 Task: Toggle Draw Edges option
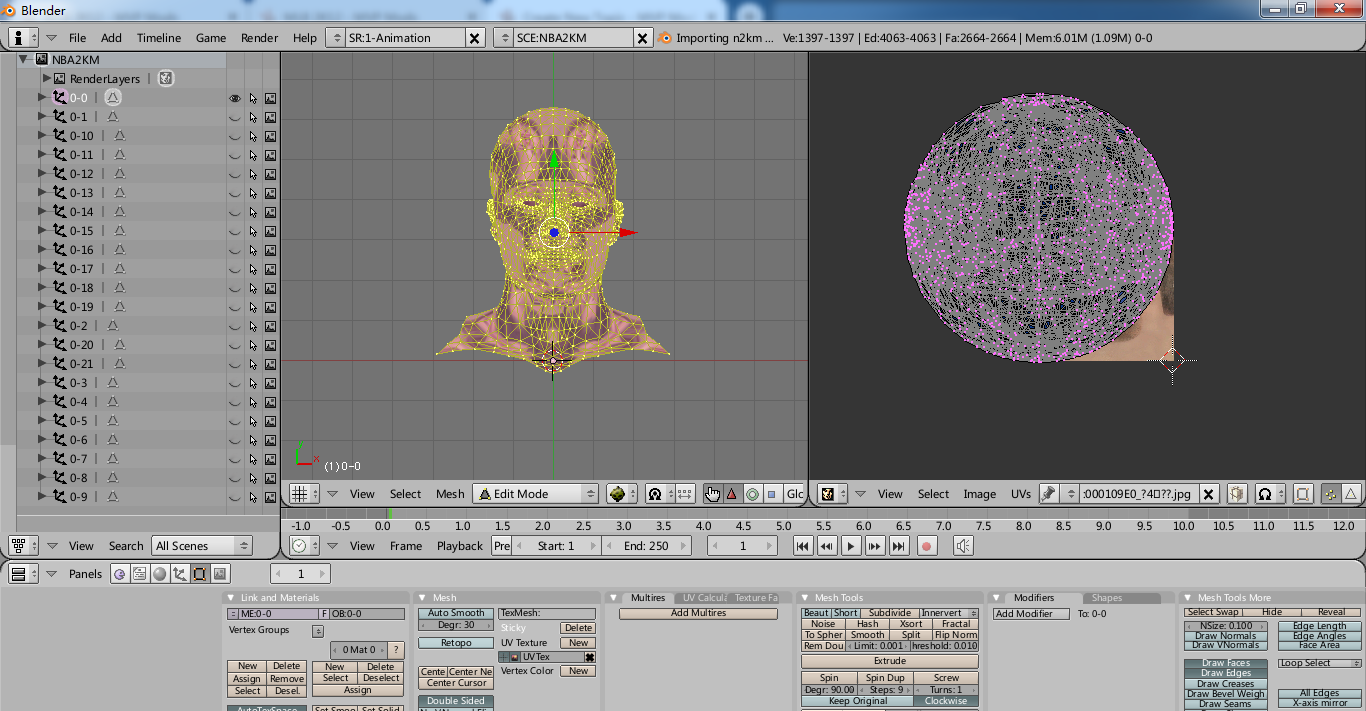click(x=1225, y=674)
